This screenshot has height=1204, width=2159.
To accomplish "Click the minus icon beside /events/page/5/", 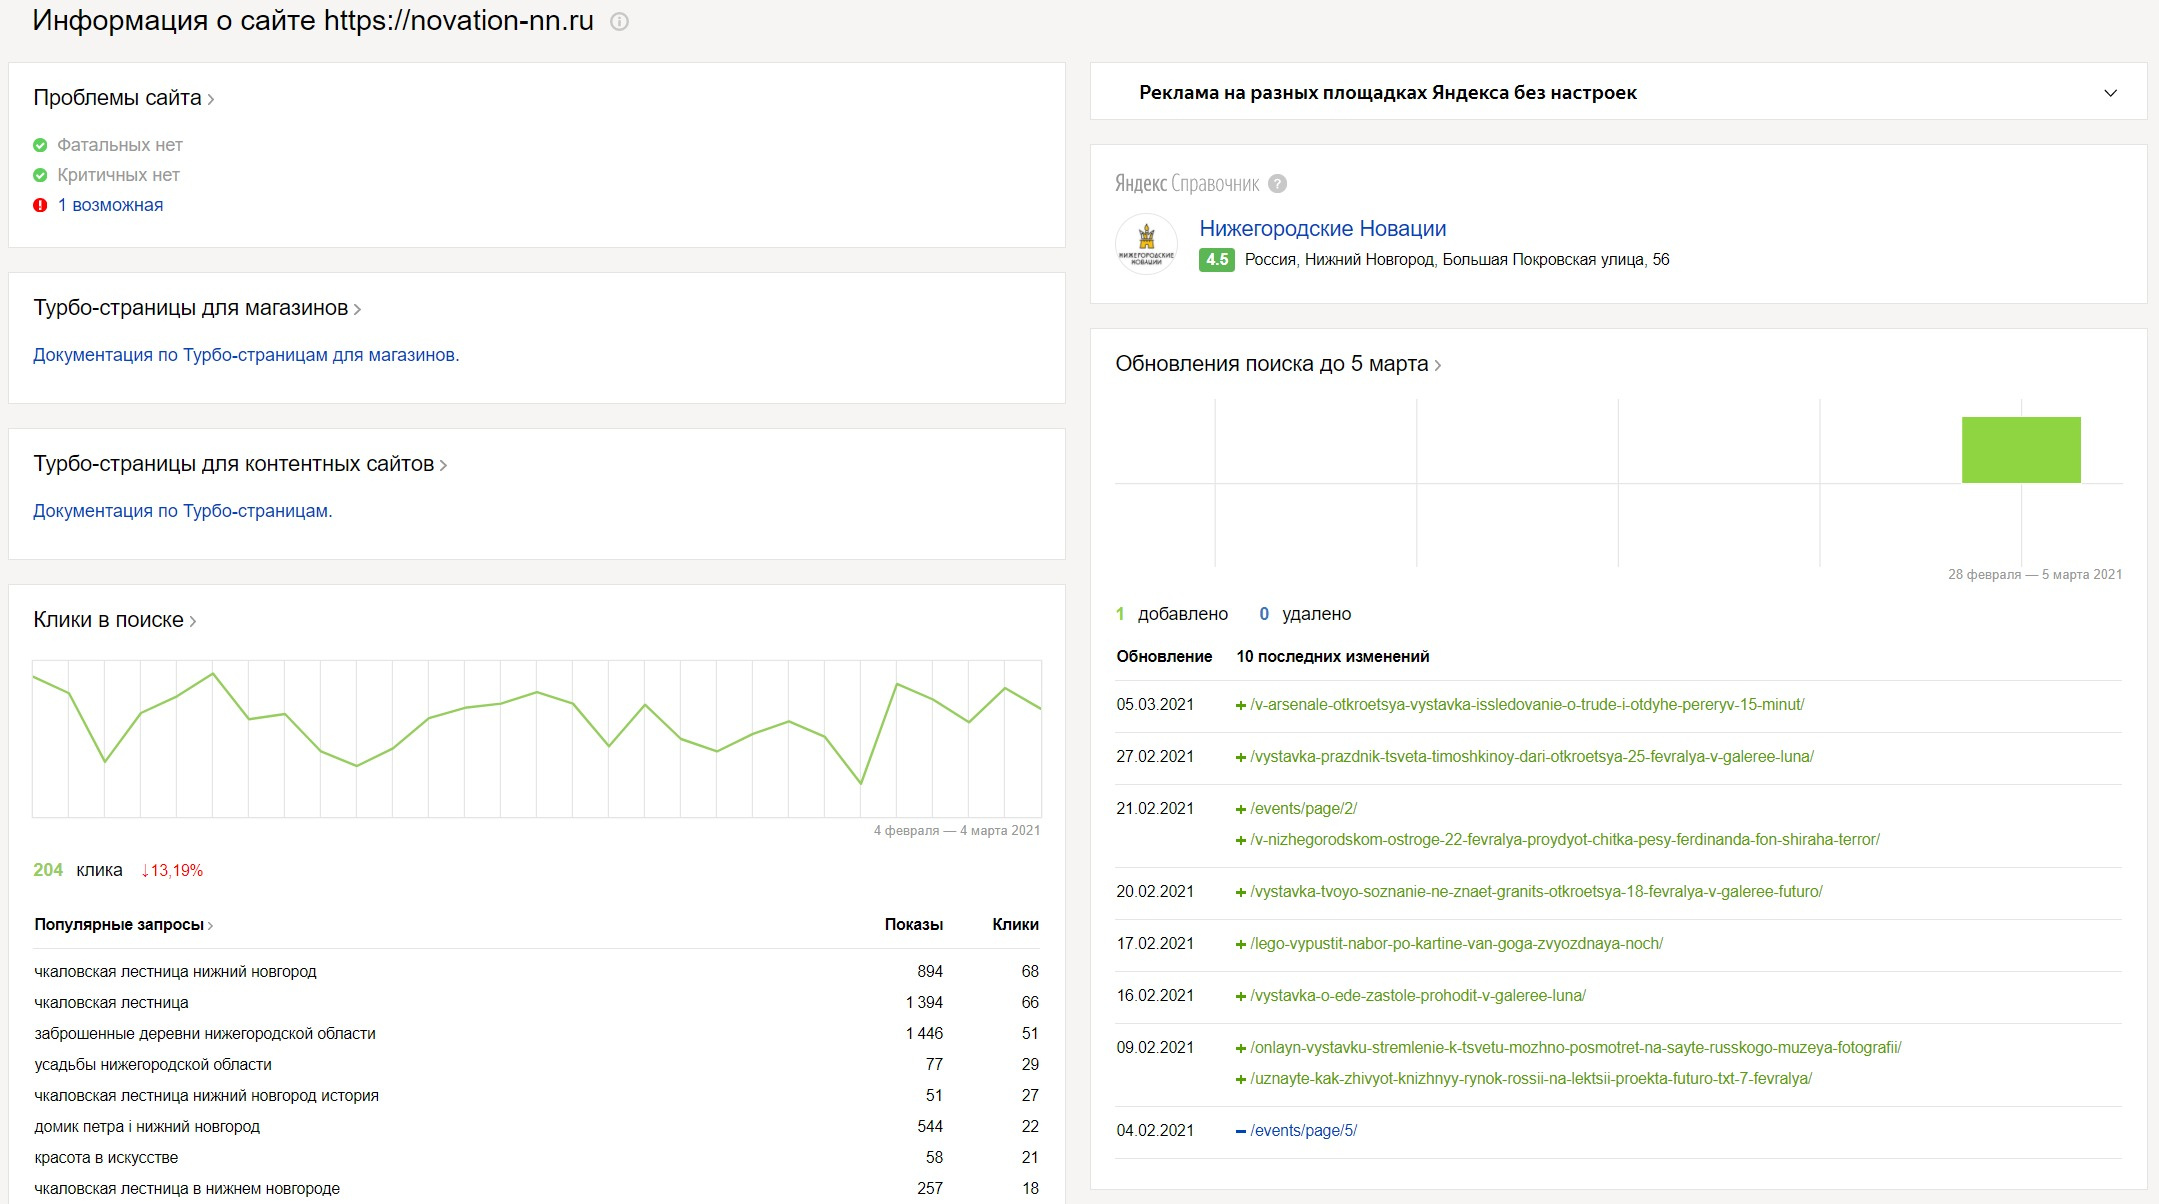I will [x=1241, y=1131].
